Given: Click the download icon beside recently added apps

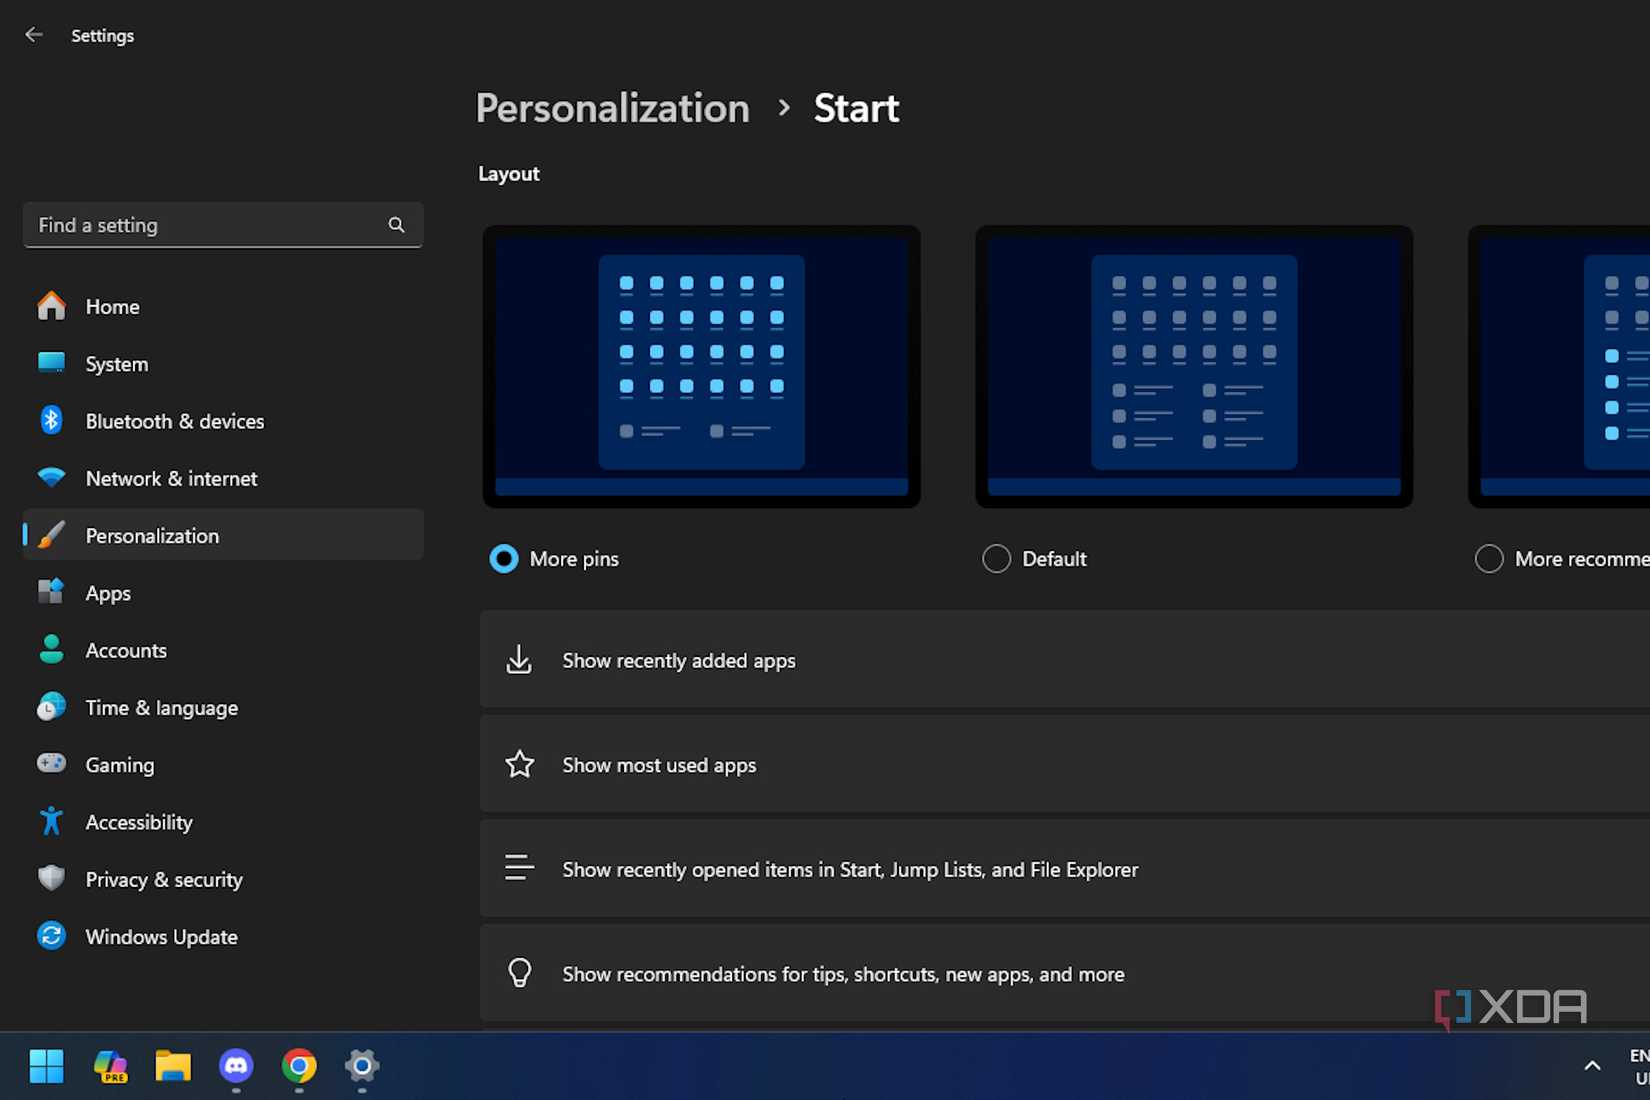Looking at the screenshot, I should (519, 660).
